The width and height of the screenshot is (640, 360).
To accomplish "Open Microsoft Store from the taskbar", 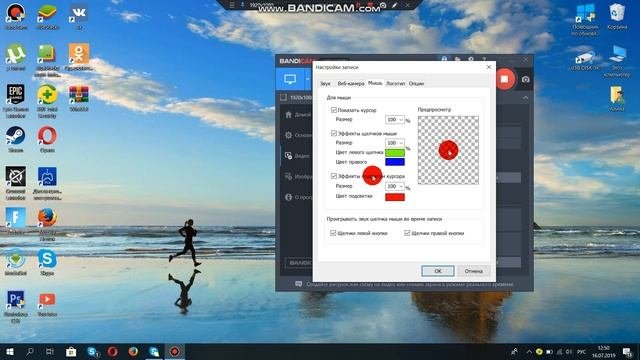I will pyautogui.click(x=71, y=351).
